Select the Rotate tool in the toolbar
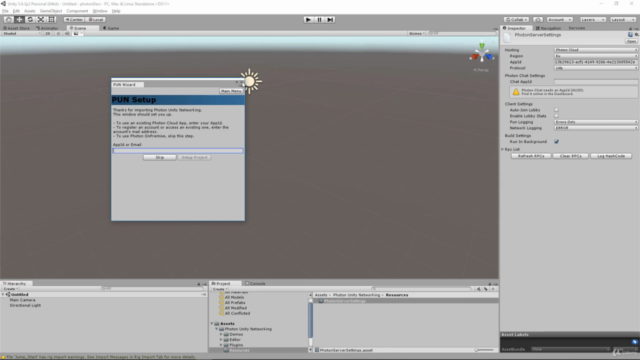This screenshot has height=360, width=640. tap(30, 19)
